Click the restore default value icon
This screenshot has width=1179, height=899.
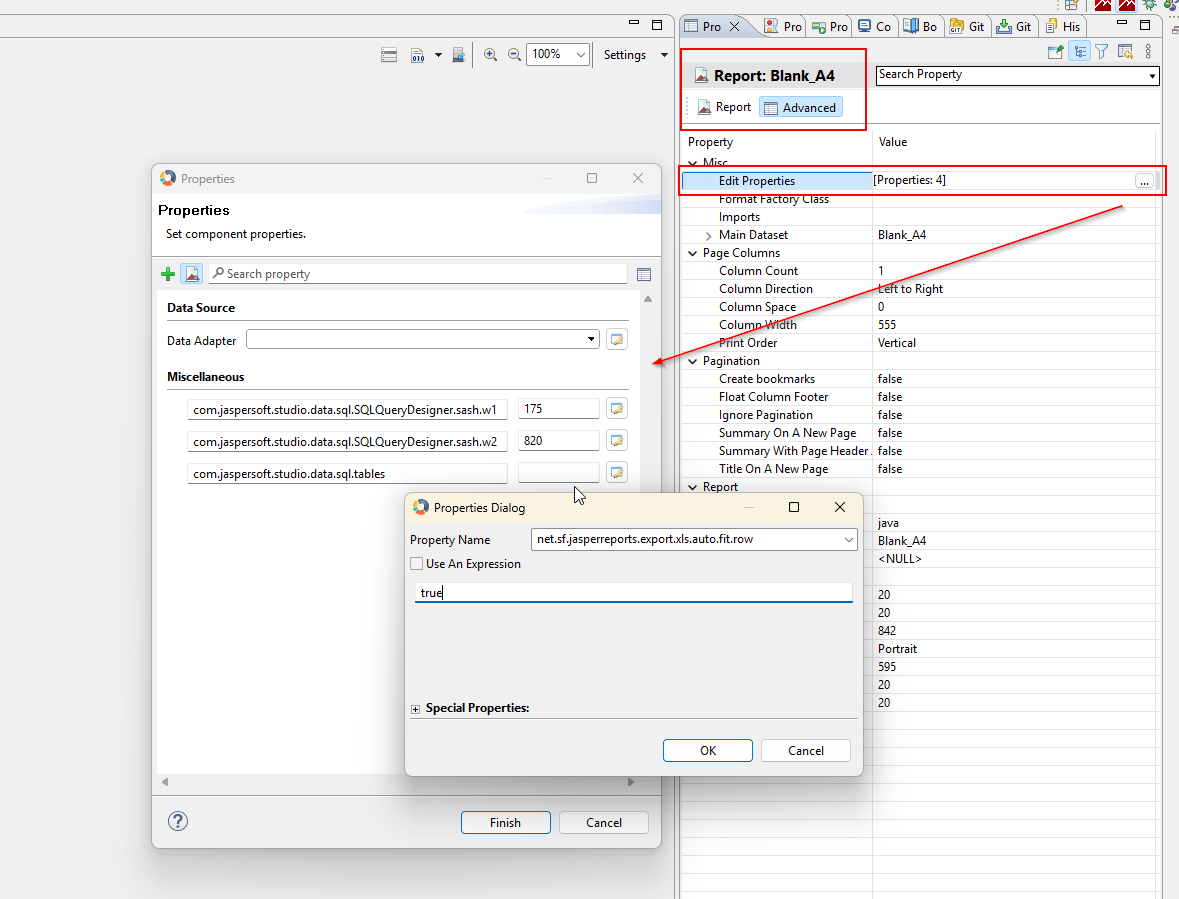click(x=1125, y=52)
